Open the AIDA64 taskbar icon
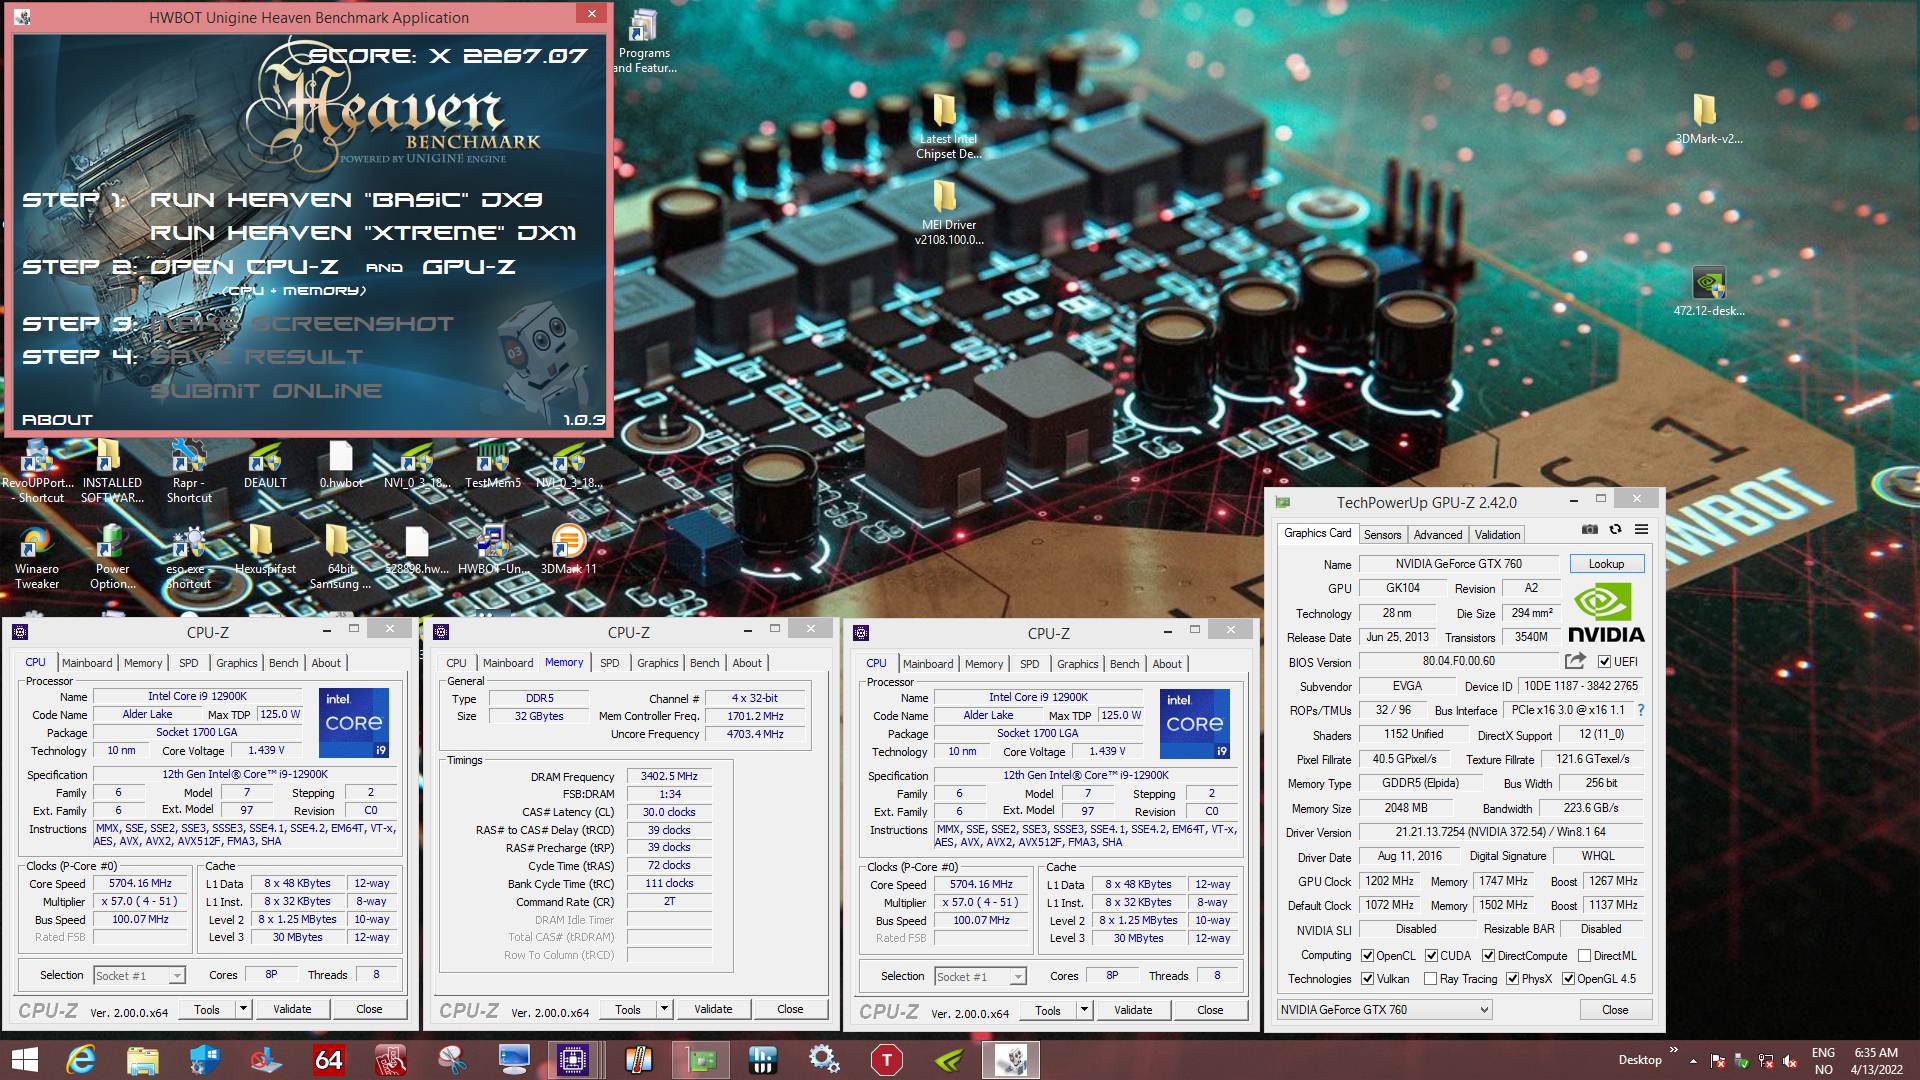This screenshot has height=1080, width=1920. pos(328,1059)
